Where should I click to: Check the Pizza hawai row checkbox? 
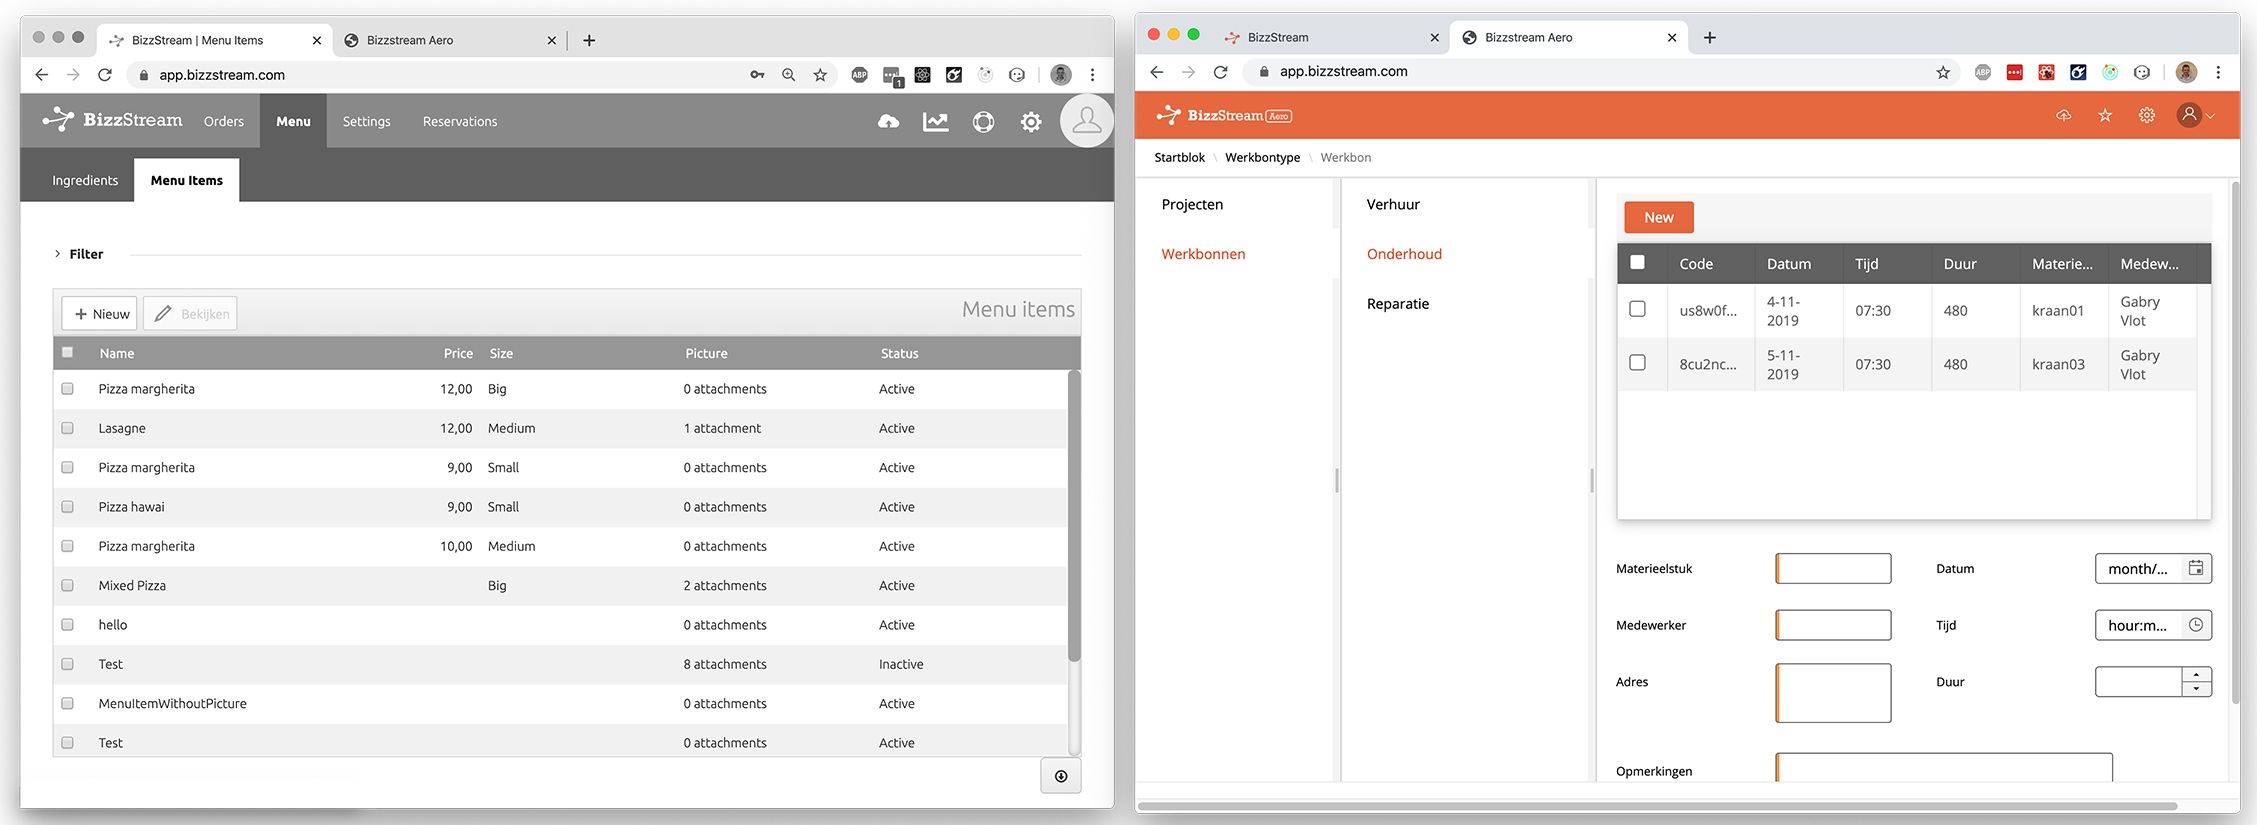pos(68,507)
